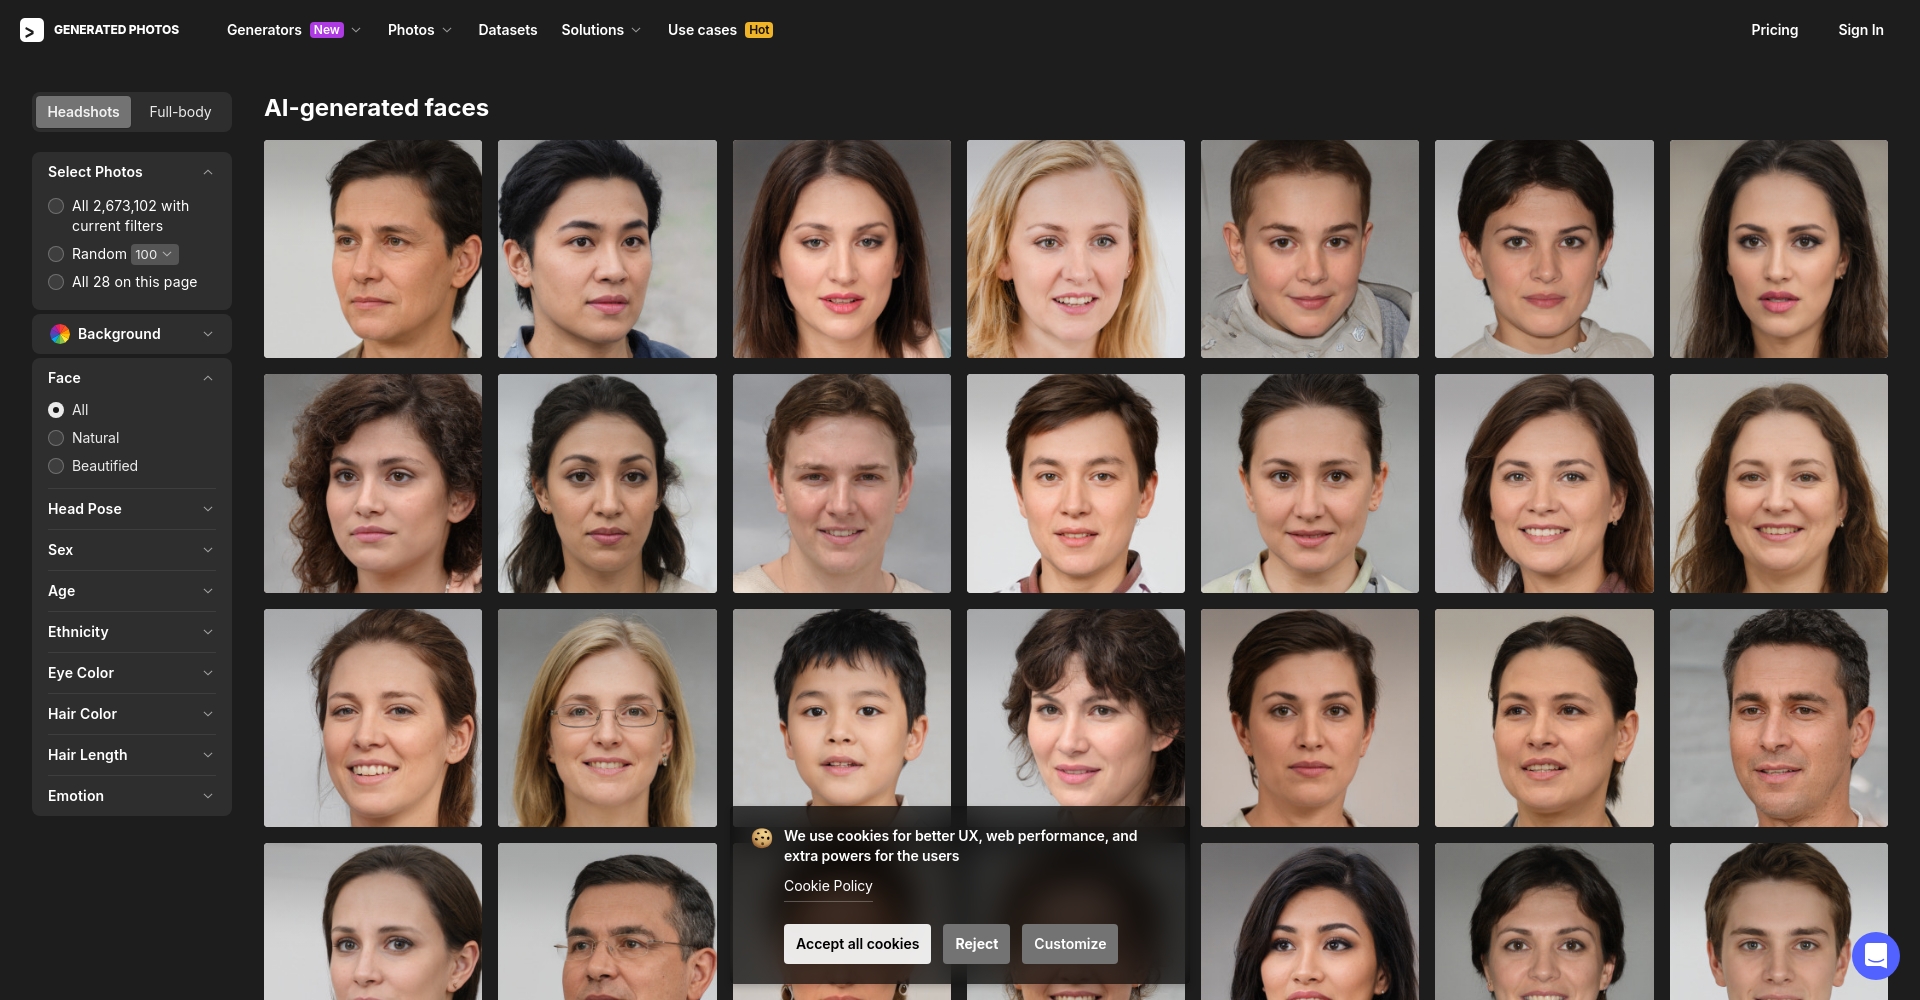Expand the Emotion filter section

(131, 796)
